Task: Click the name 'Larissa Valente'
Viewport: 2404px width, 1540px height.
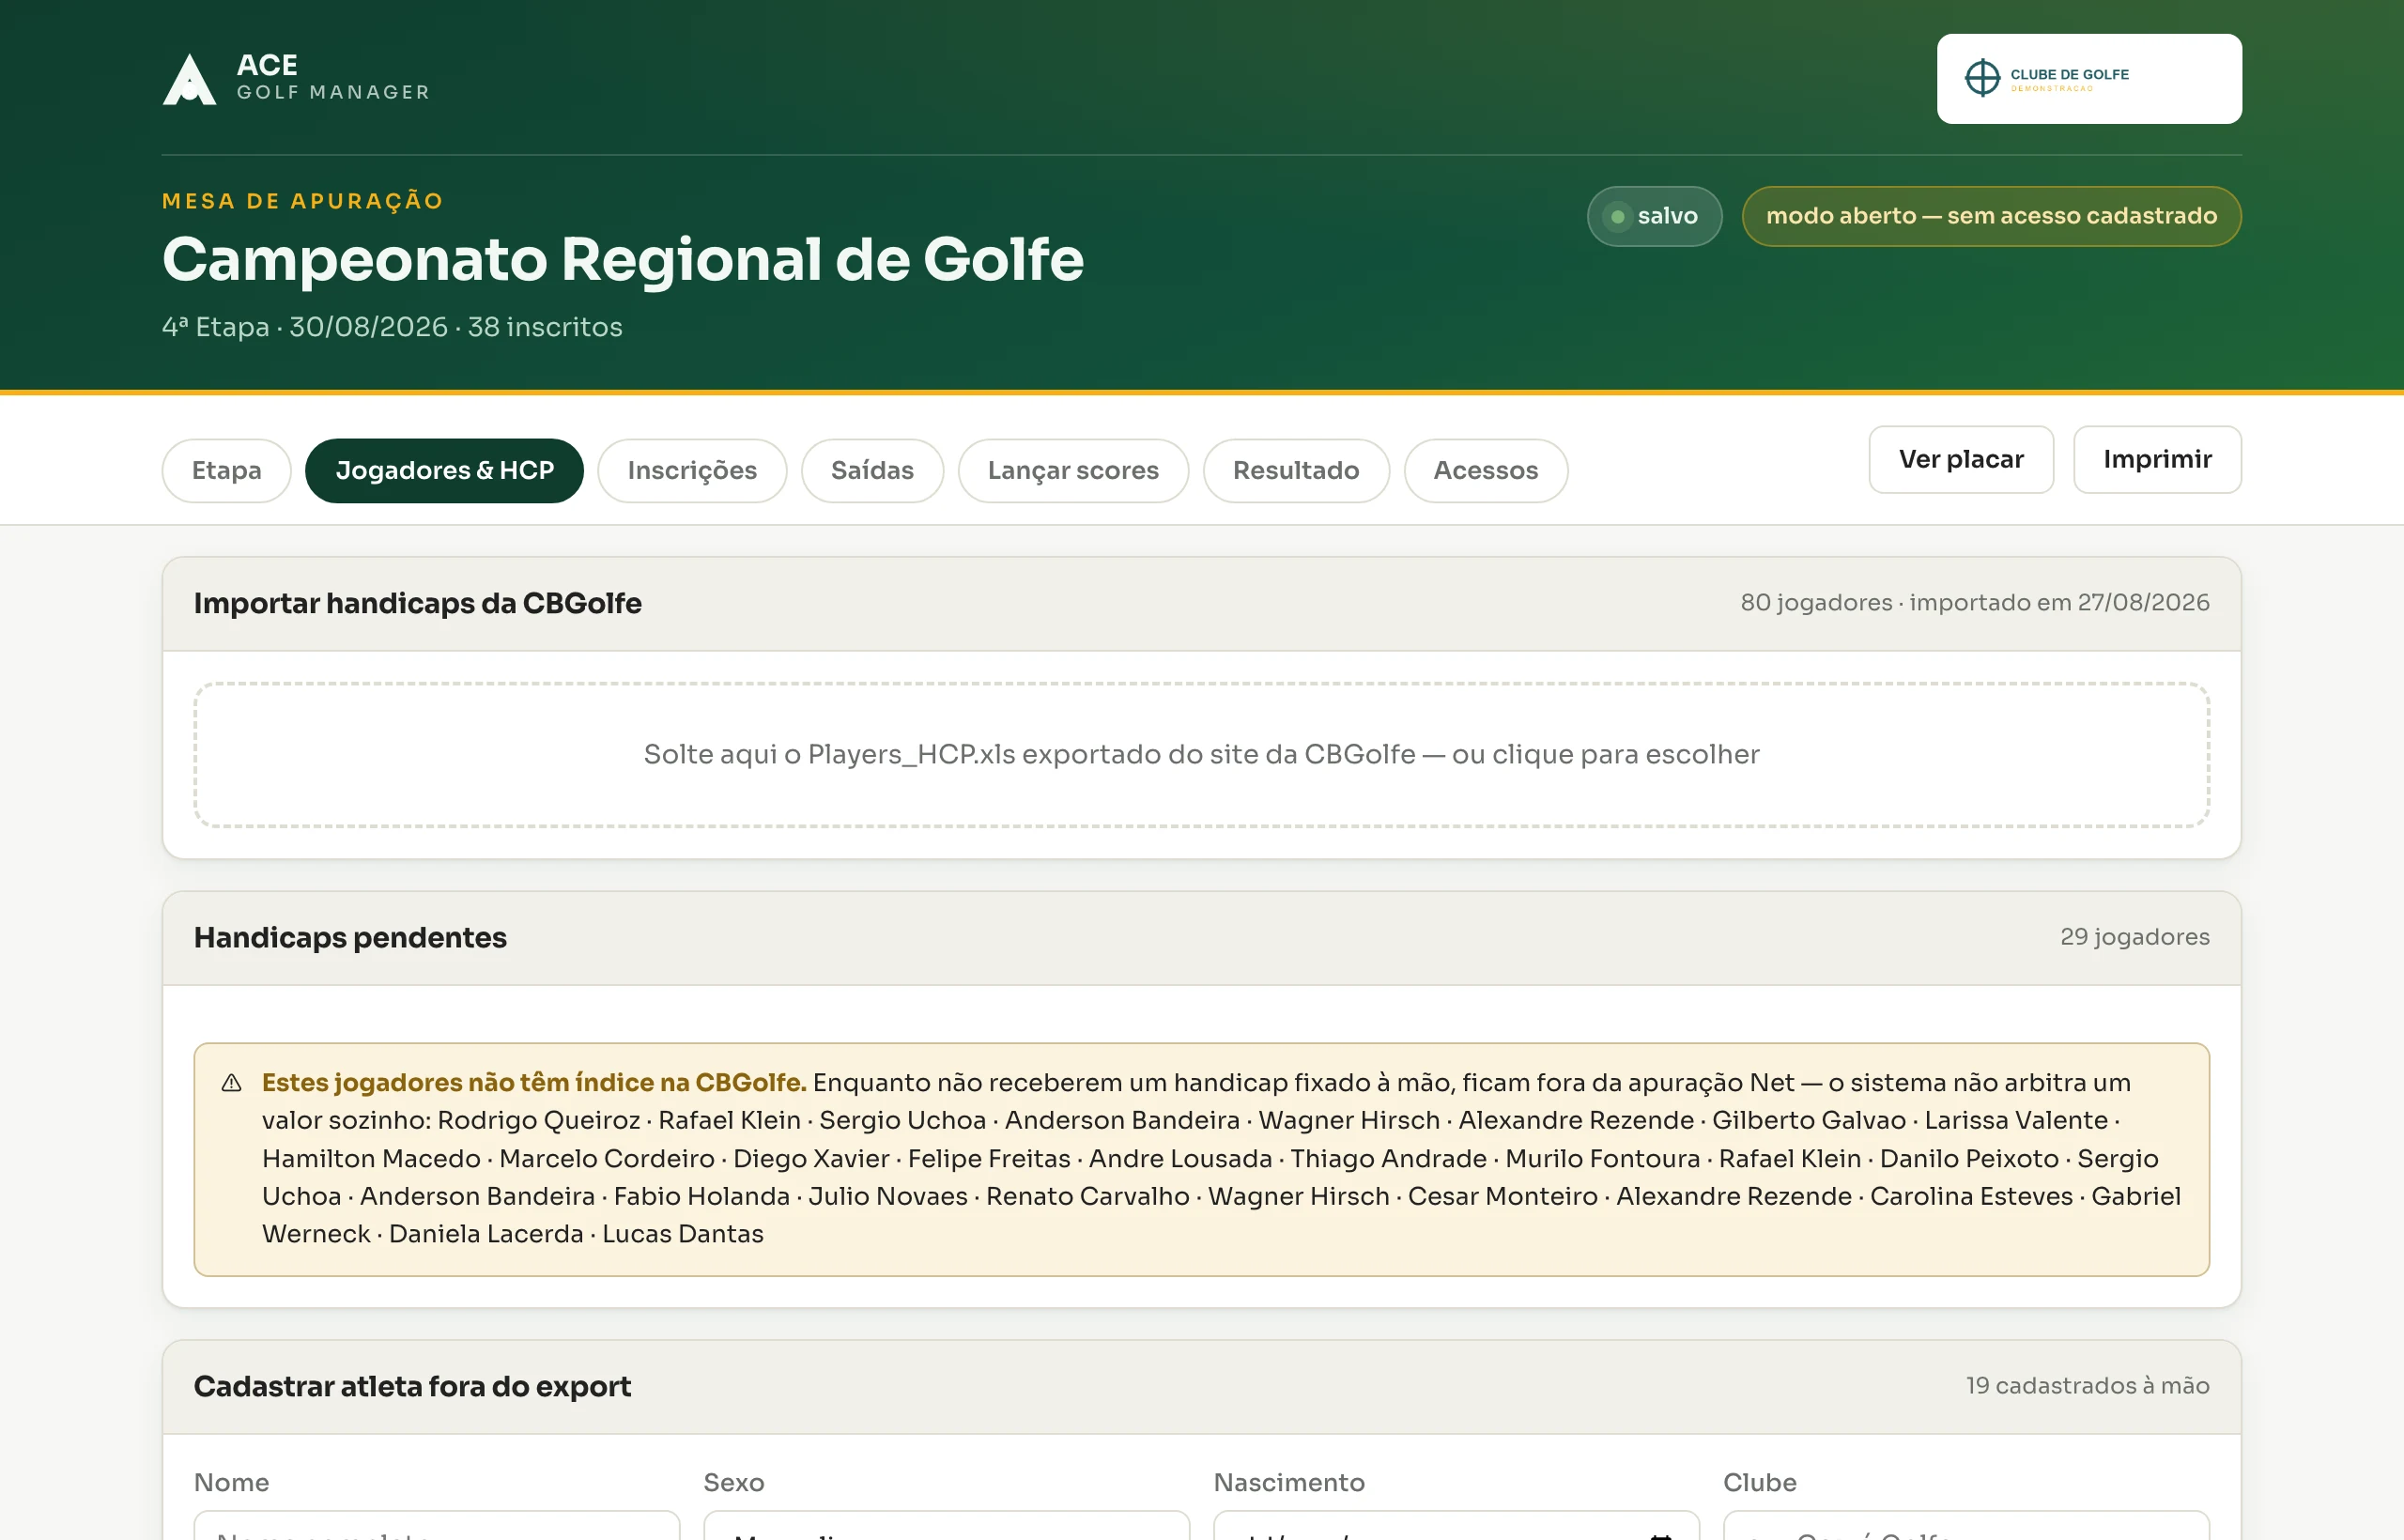Action: [x=2015, y=1120]
